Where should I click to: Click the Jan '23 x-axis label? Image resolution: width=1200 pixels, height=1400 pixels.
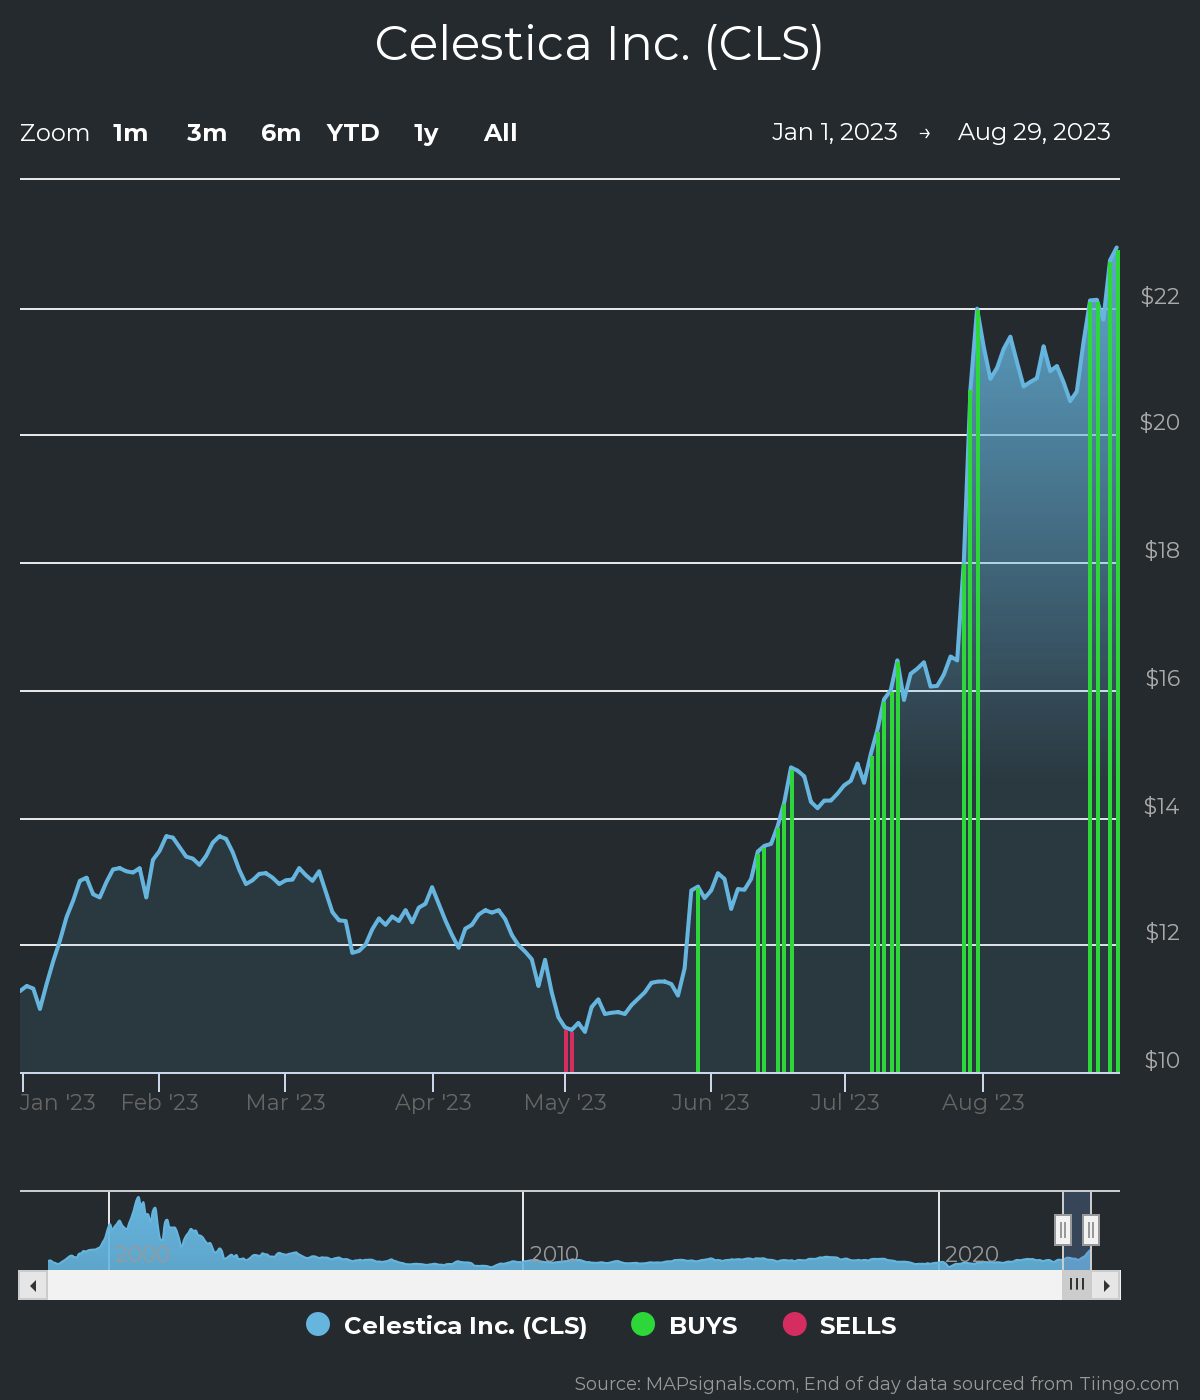(58, 1102)
